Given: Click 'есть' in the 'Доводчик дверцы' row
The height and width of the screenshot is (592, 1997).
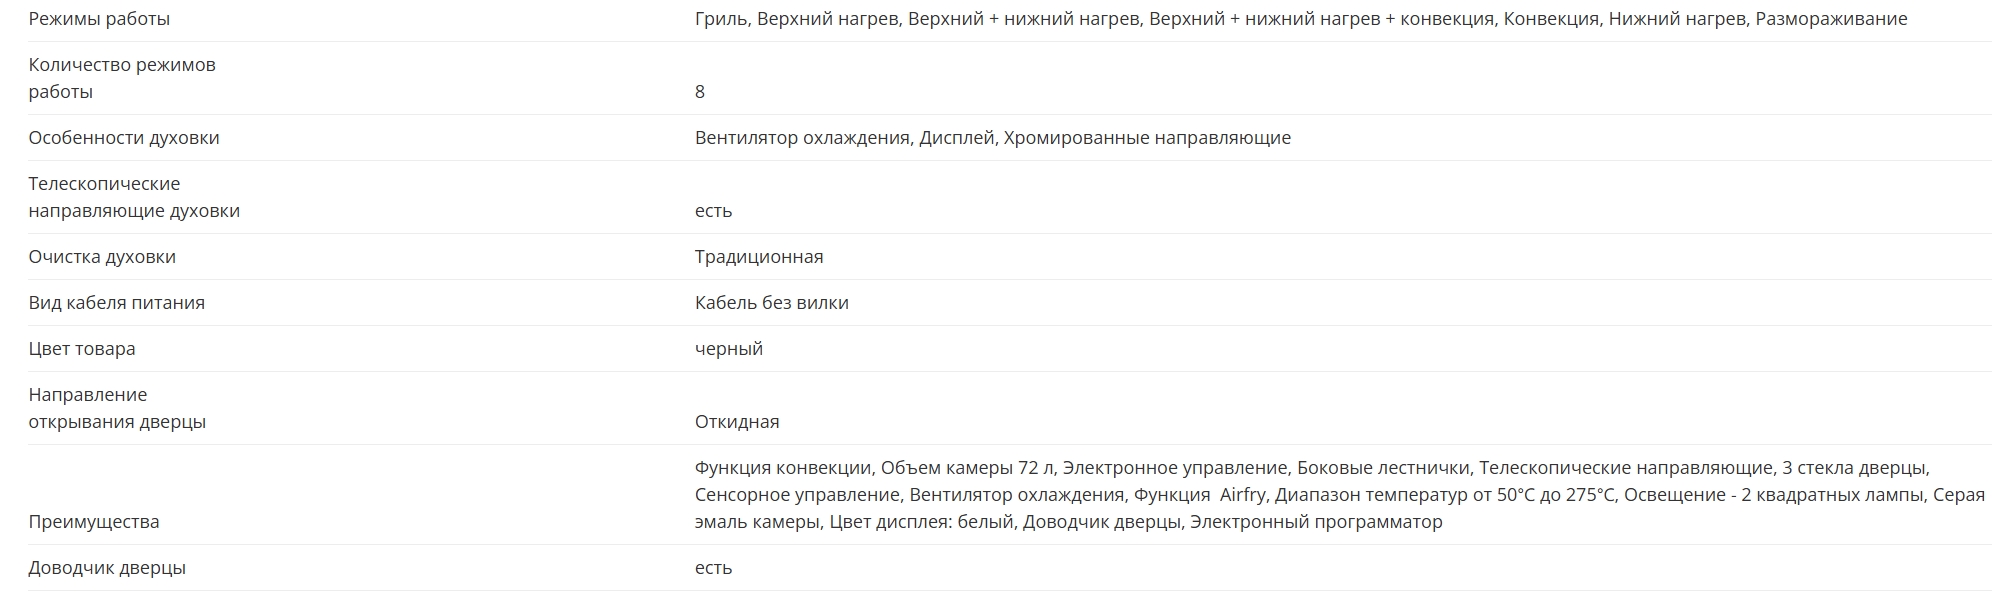Looking at the screenshot, I should tap(713, 568).
